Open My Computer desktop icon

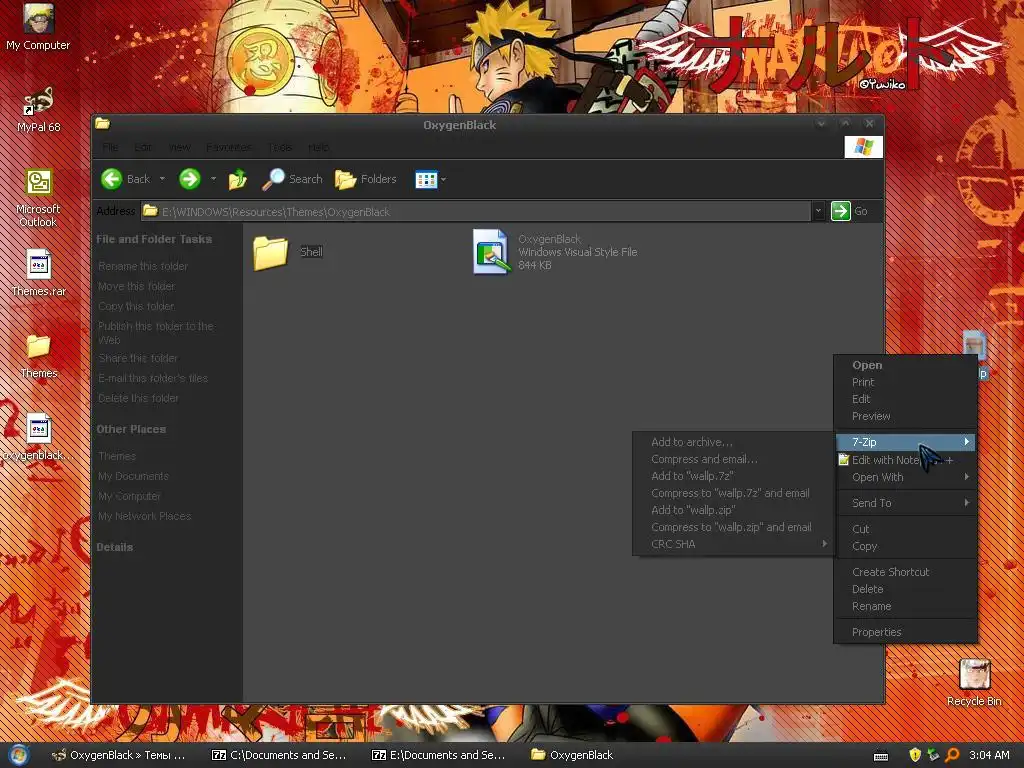(38, 26)
